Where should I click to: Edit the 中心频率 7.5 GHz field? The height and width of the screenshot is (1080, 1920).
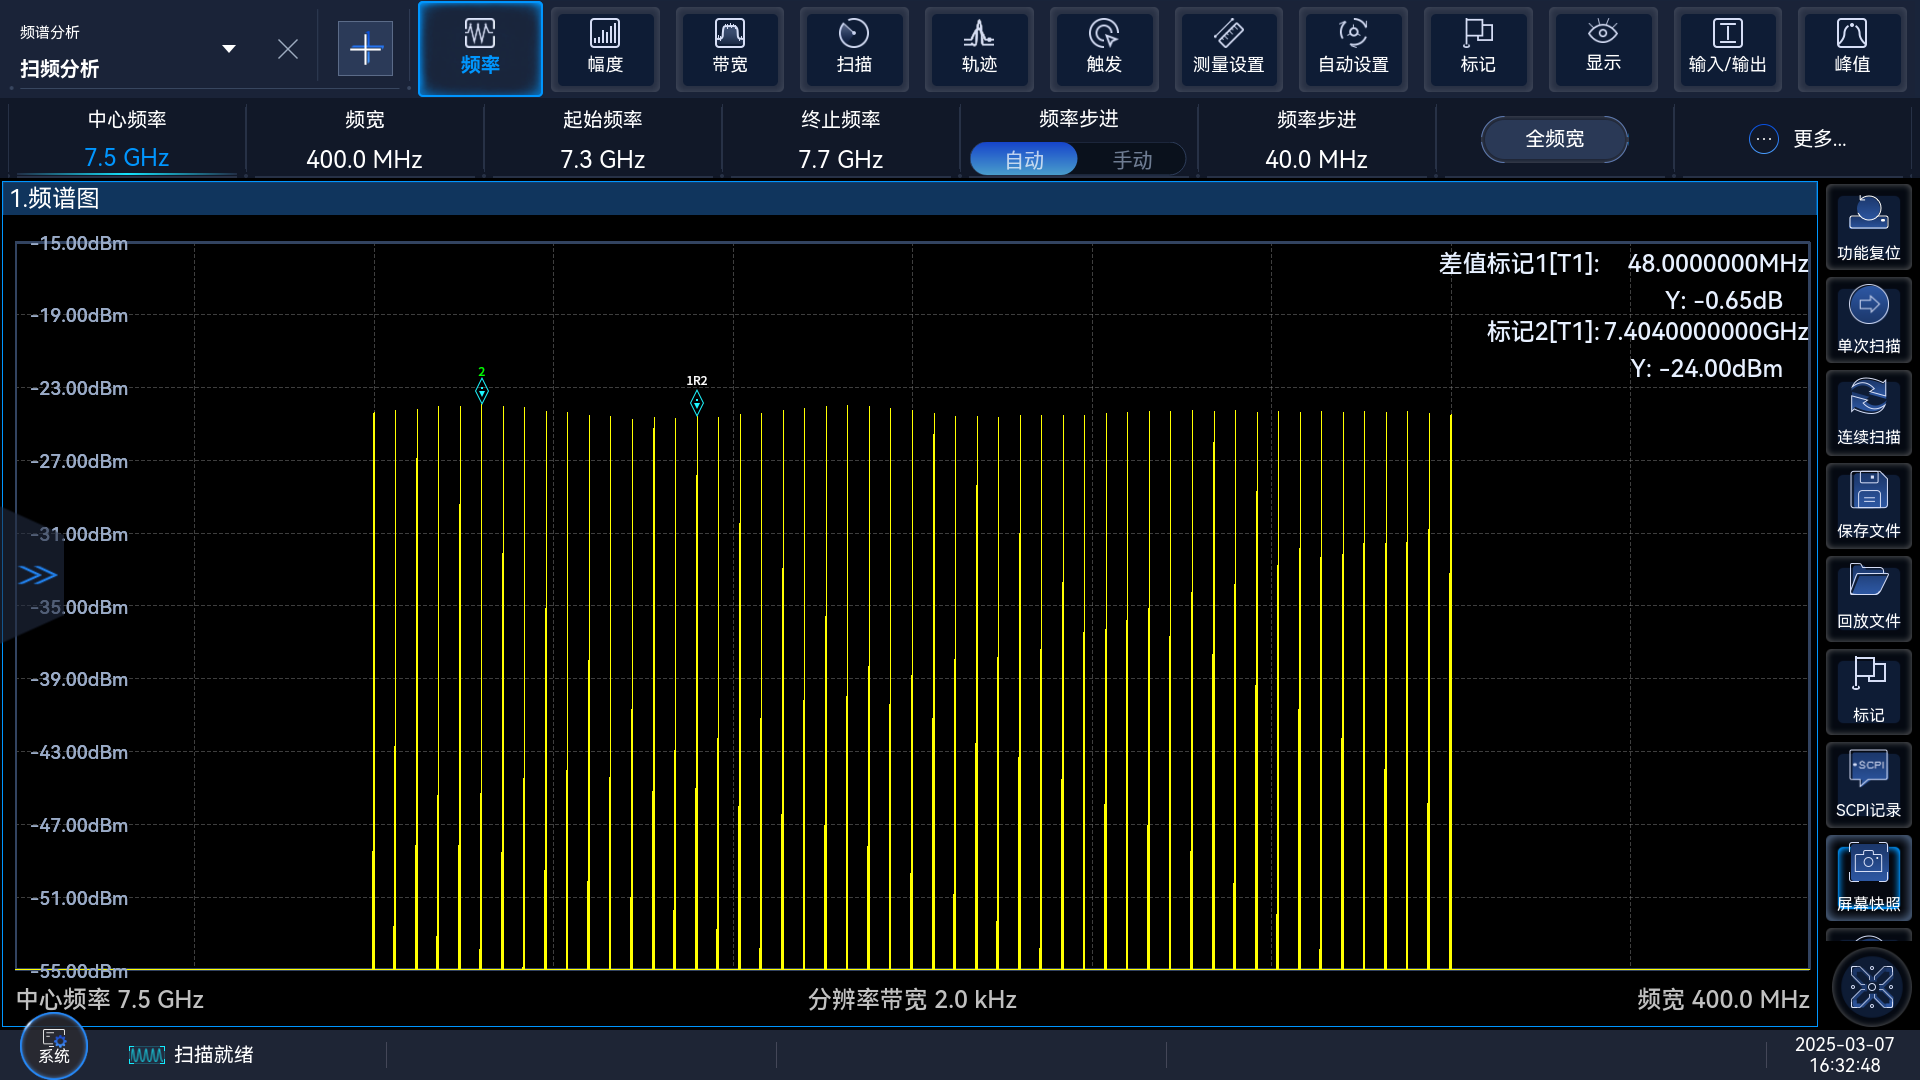point(127,157)
